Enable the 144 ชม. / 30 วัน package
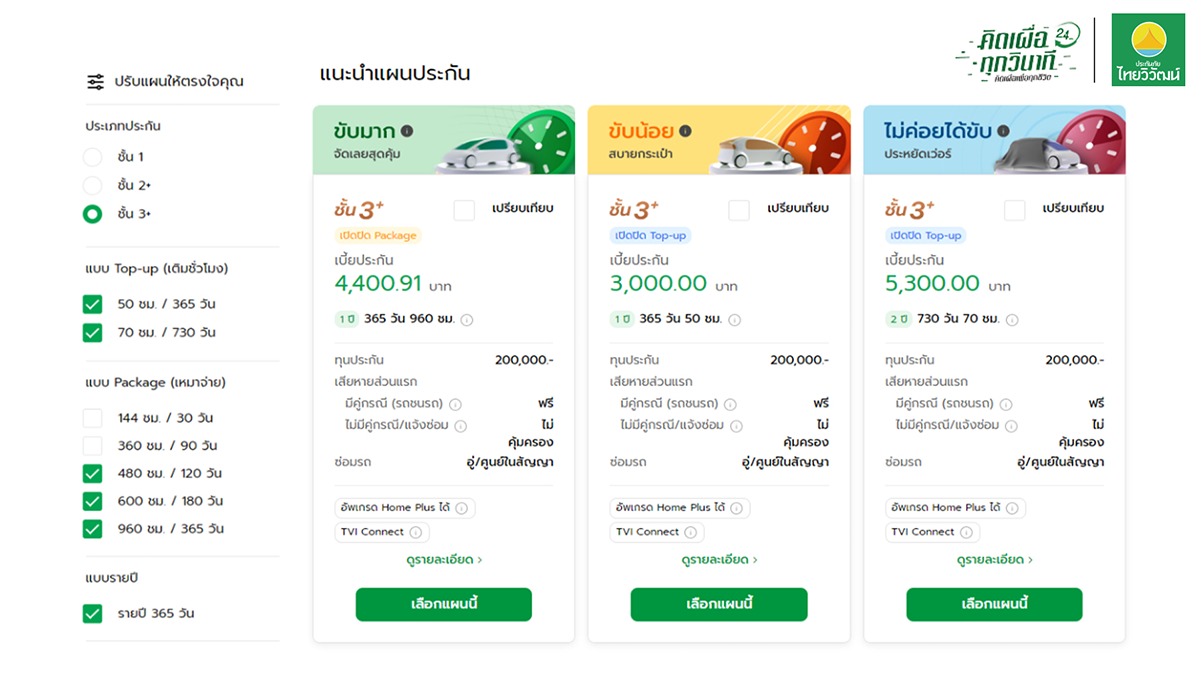Viewport: 1200px width, 675px height. coord(93,418)
